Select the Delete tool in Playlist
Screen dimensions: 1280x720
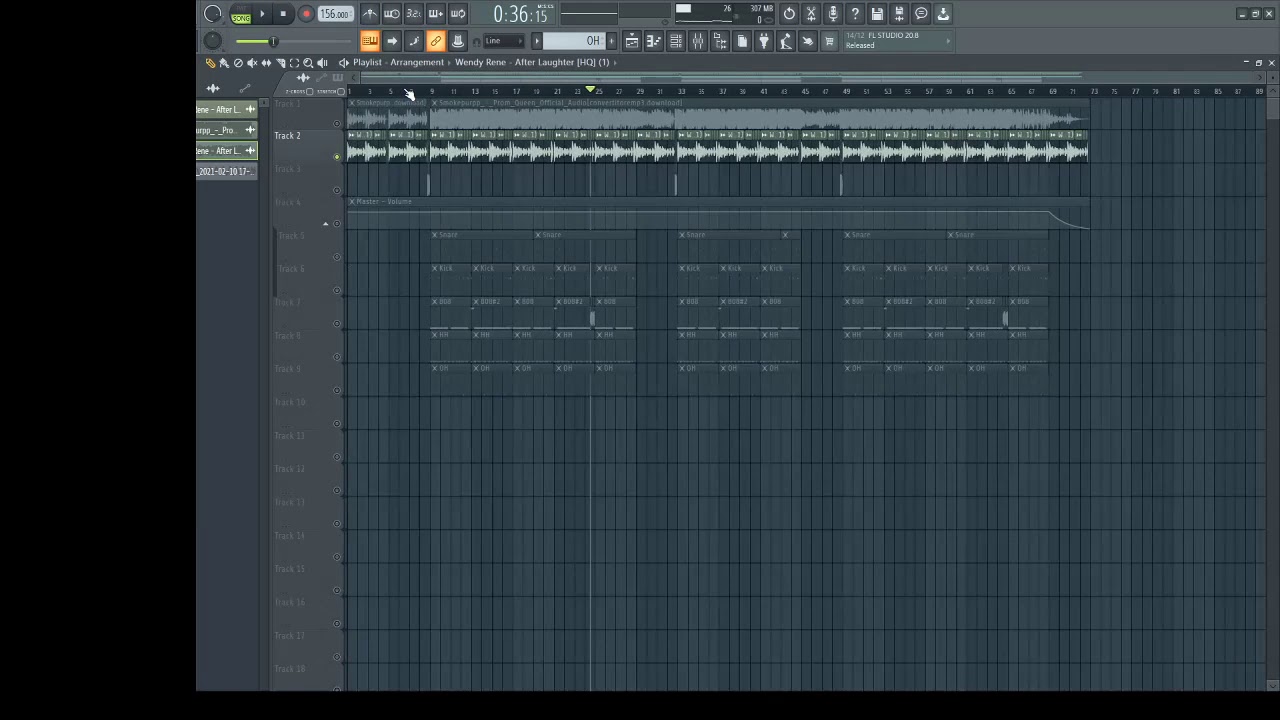(x=238, y=62)
